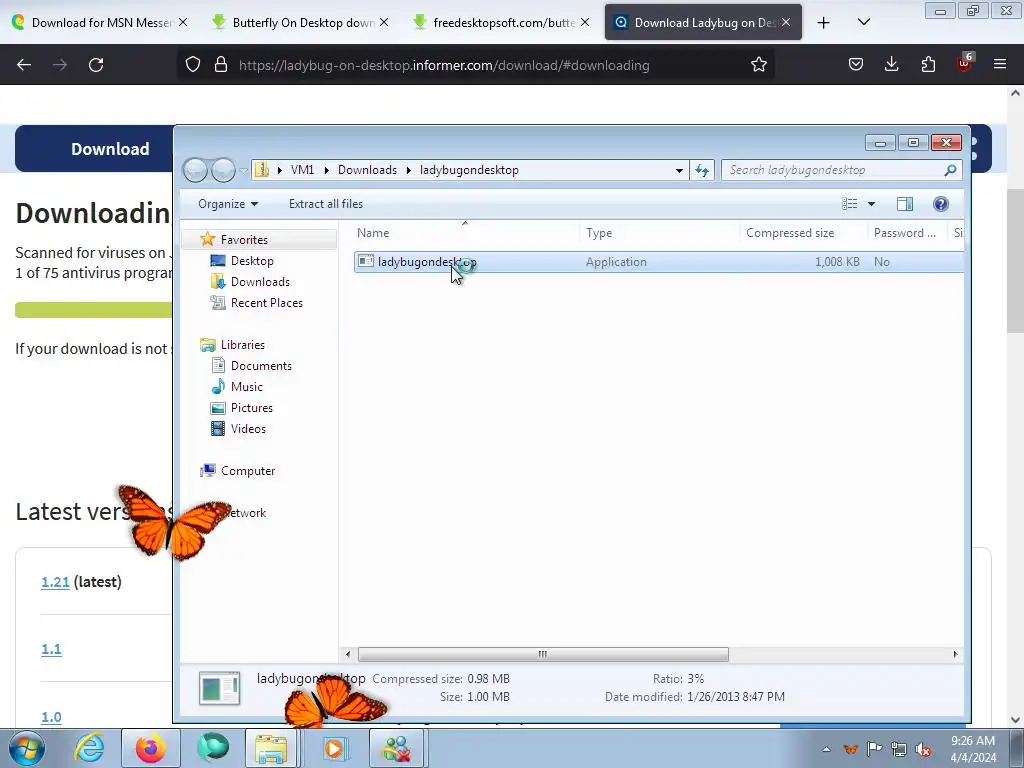Select the Pictures library
Image resolution: width=1024 pixels, height=768 pixels.
pyautogui.click(x=251, y=408)
